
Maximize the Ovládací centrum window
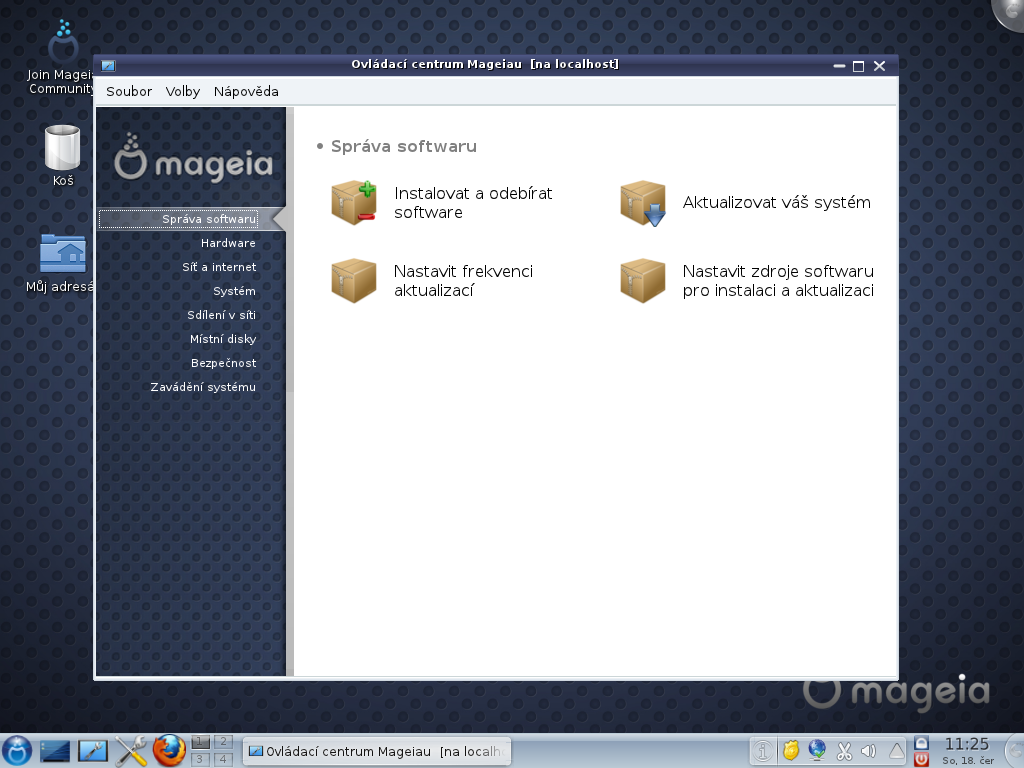pos(859,66)
